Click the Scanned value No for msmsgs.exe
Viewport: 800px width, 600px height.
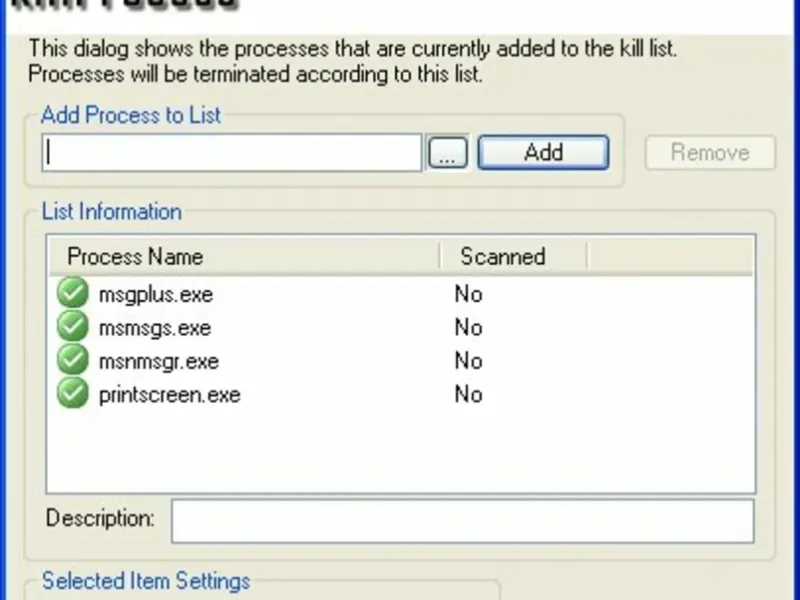pyautogui.click(x=468, y=328)
